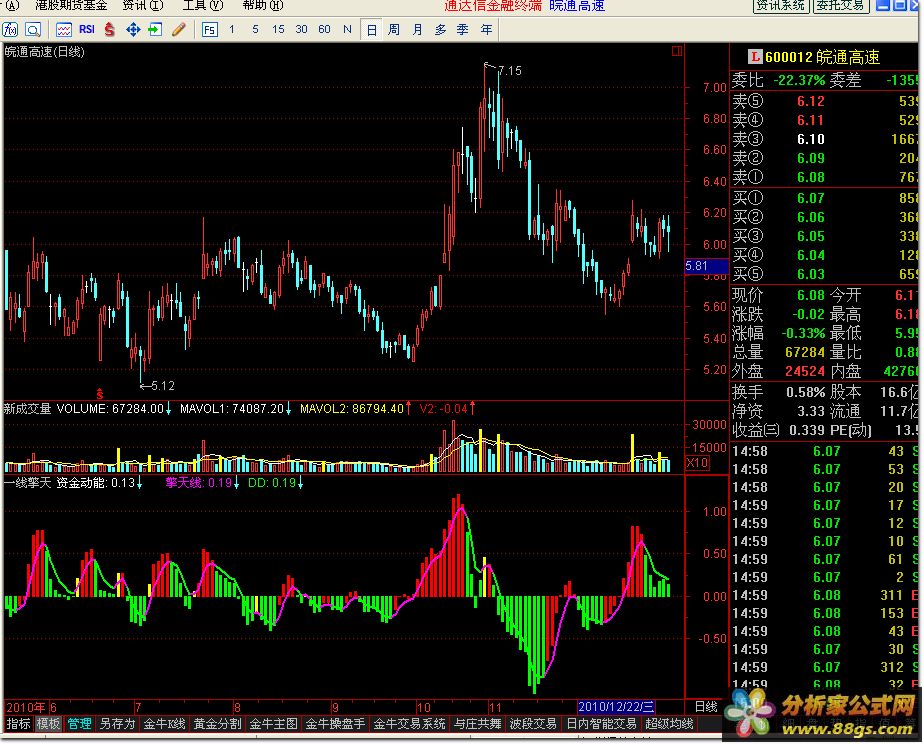This screenshot has width=924, height=744.
Task: Open the indicator chart wave icon
Action: [64, 29]
